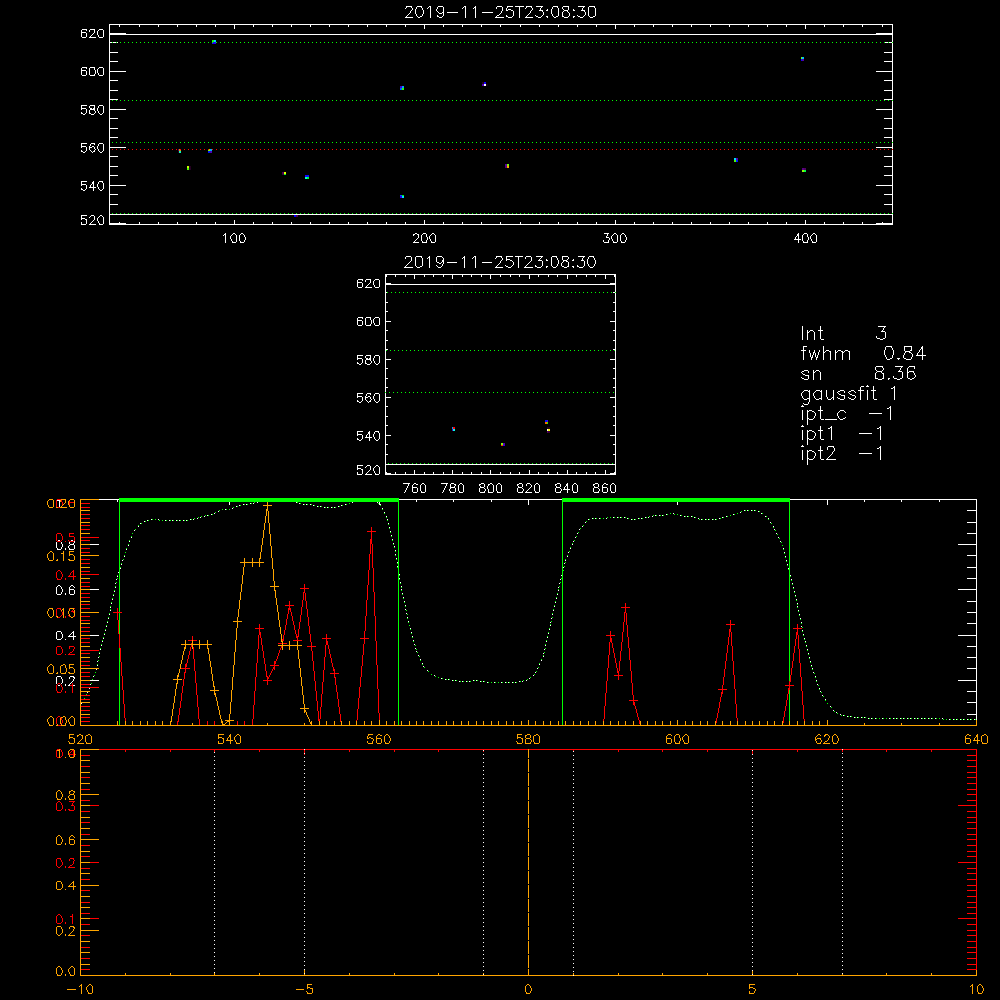Click x-axis label 540 on profile plot
Screen dimensions: 1000x1000
[x=230, y=739]
